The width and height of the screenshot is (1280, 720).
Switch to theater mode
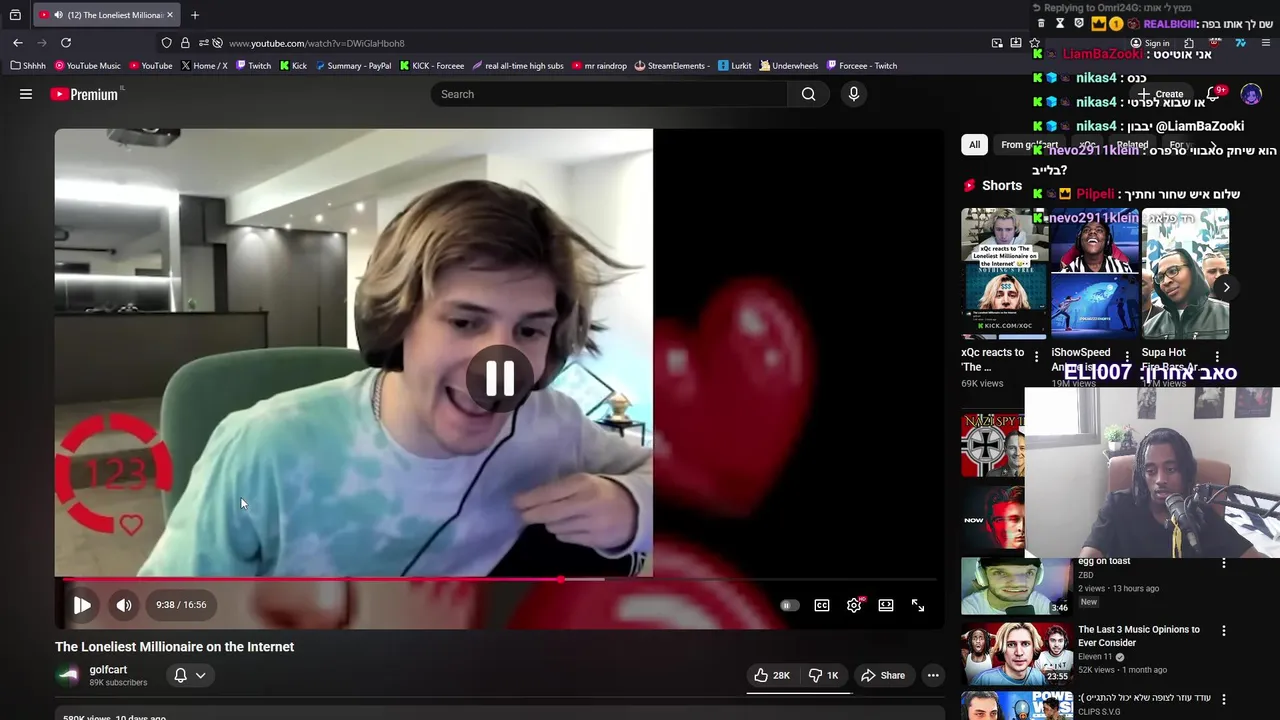pos(886,605)
